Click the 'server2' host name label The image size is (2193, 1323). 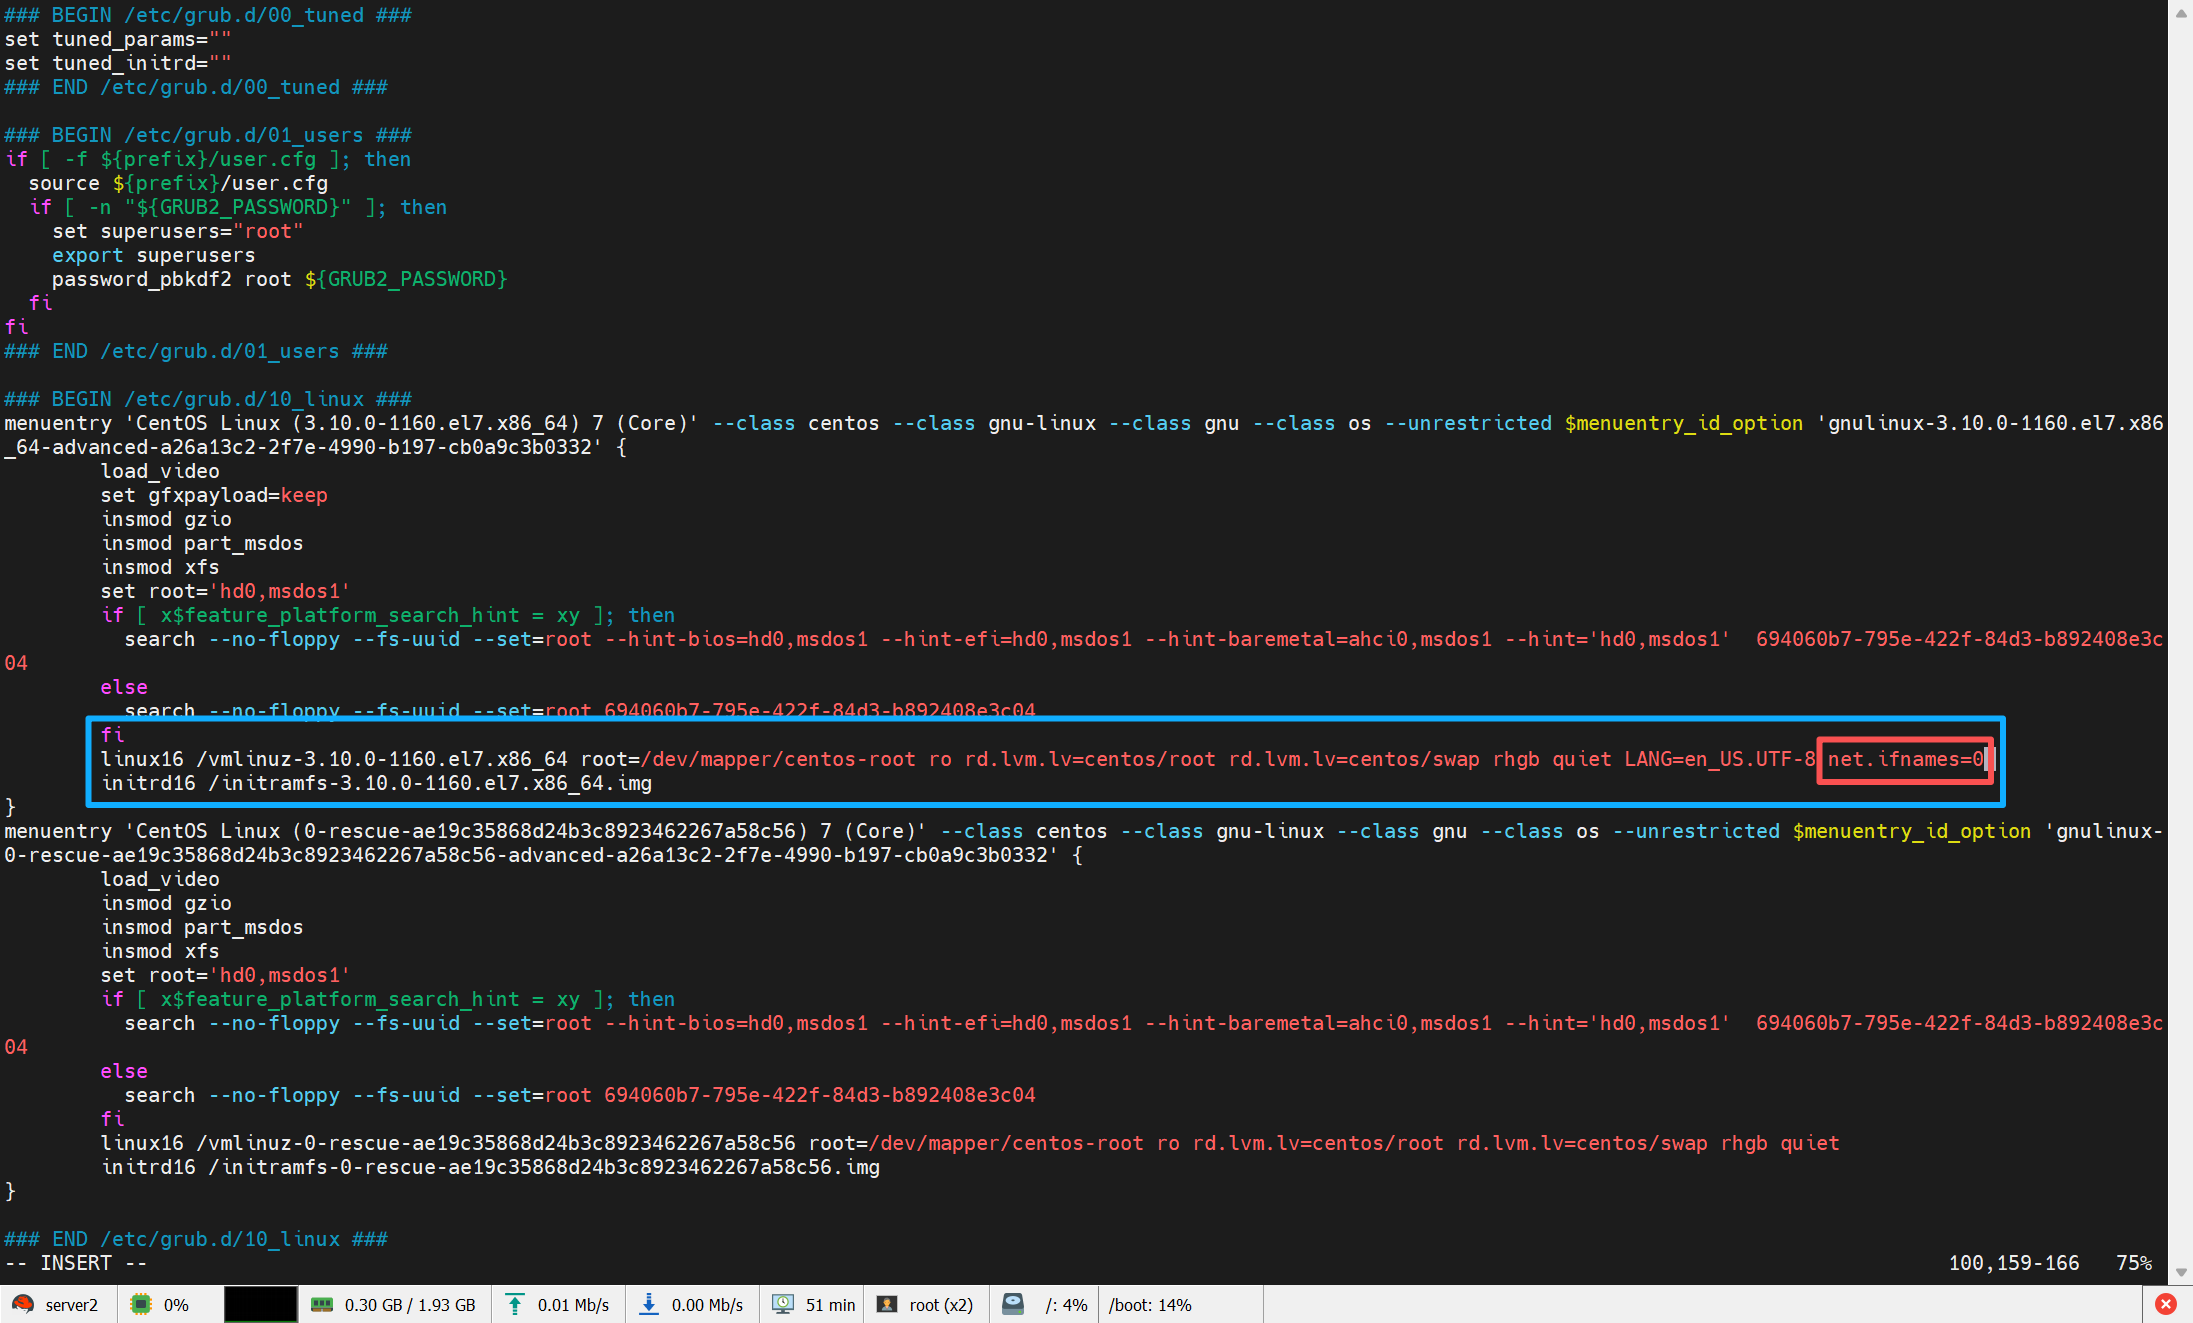pos(71,1305)
